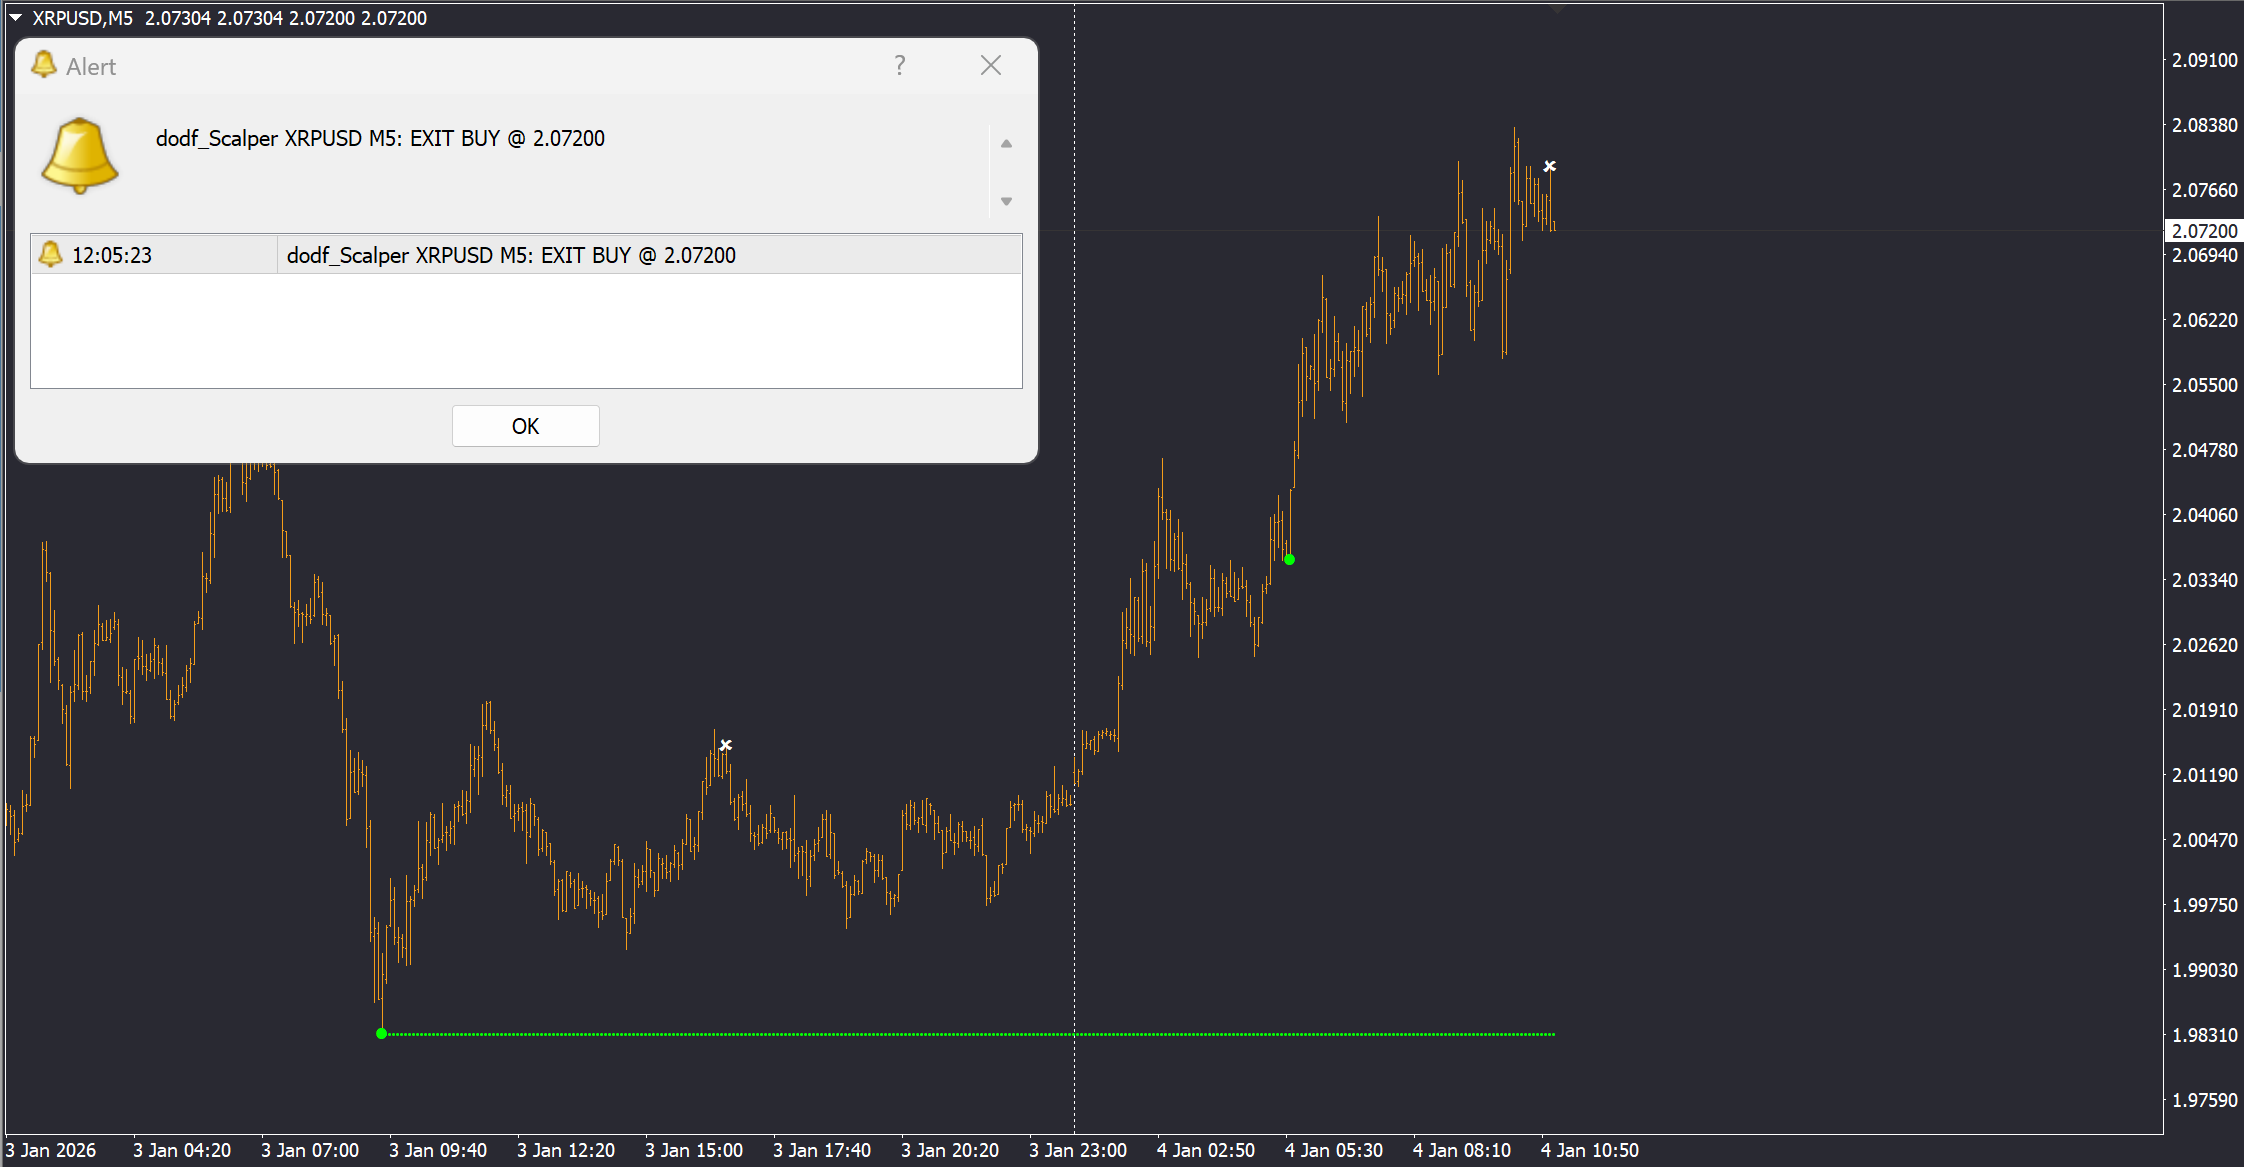Expand the XRPUSD,M5 chart title triangle

click(15, 17)
